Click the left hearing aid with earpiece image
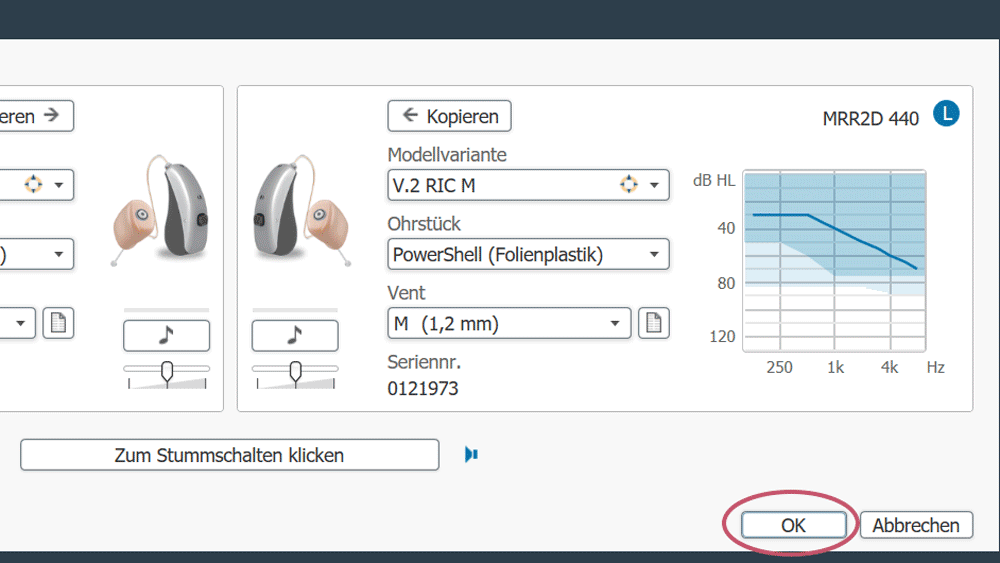 click(160, 210)
